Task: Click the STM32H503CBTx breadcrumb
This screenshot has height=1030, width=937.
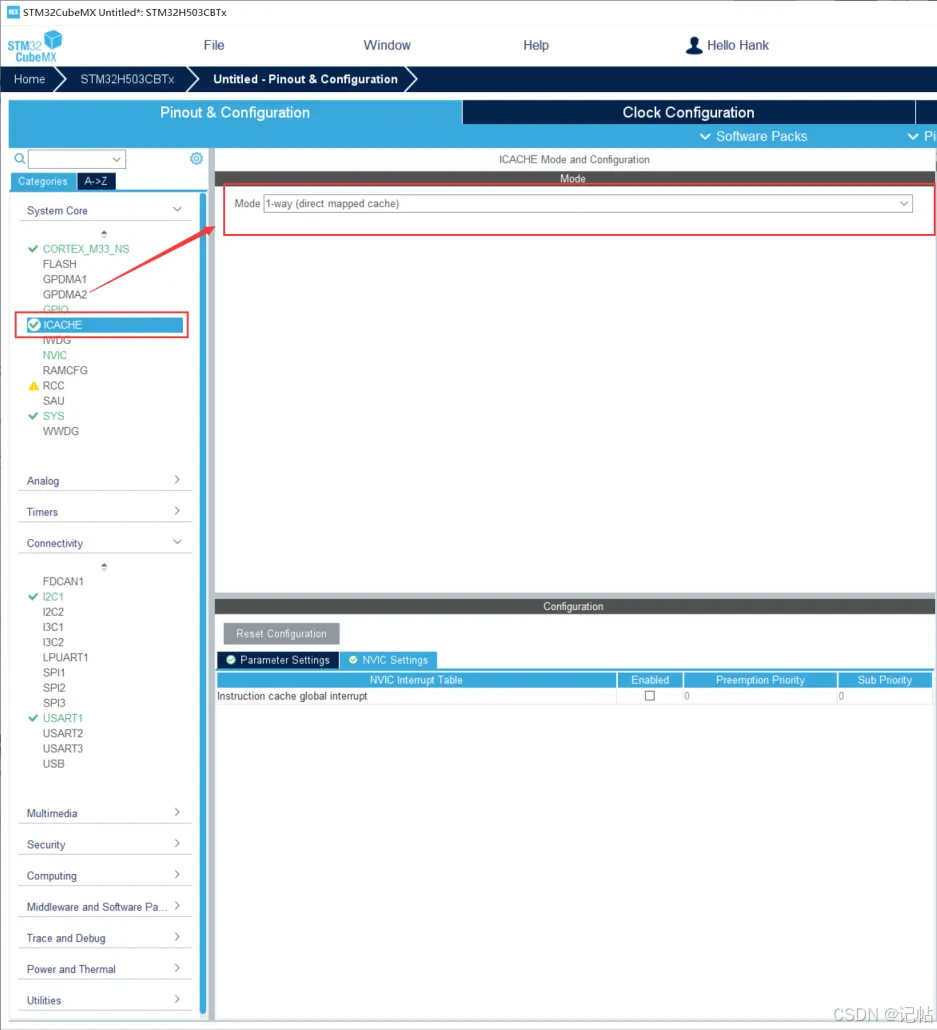Action: [127, 79]
